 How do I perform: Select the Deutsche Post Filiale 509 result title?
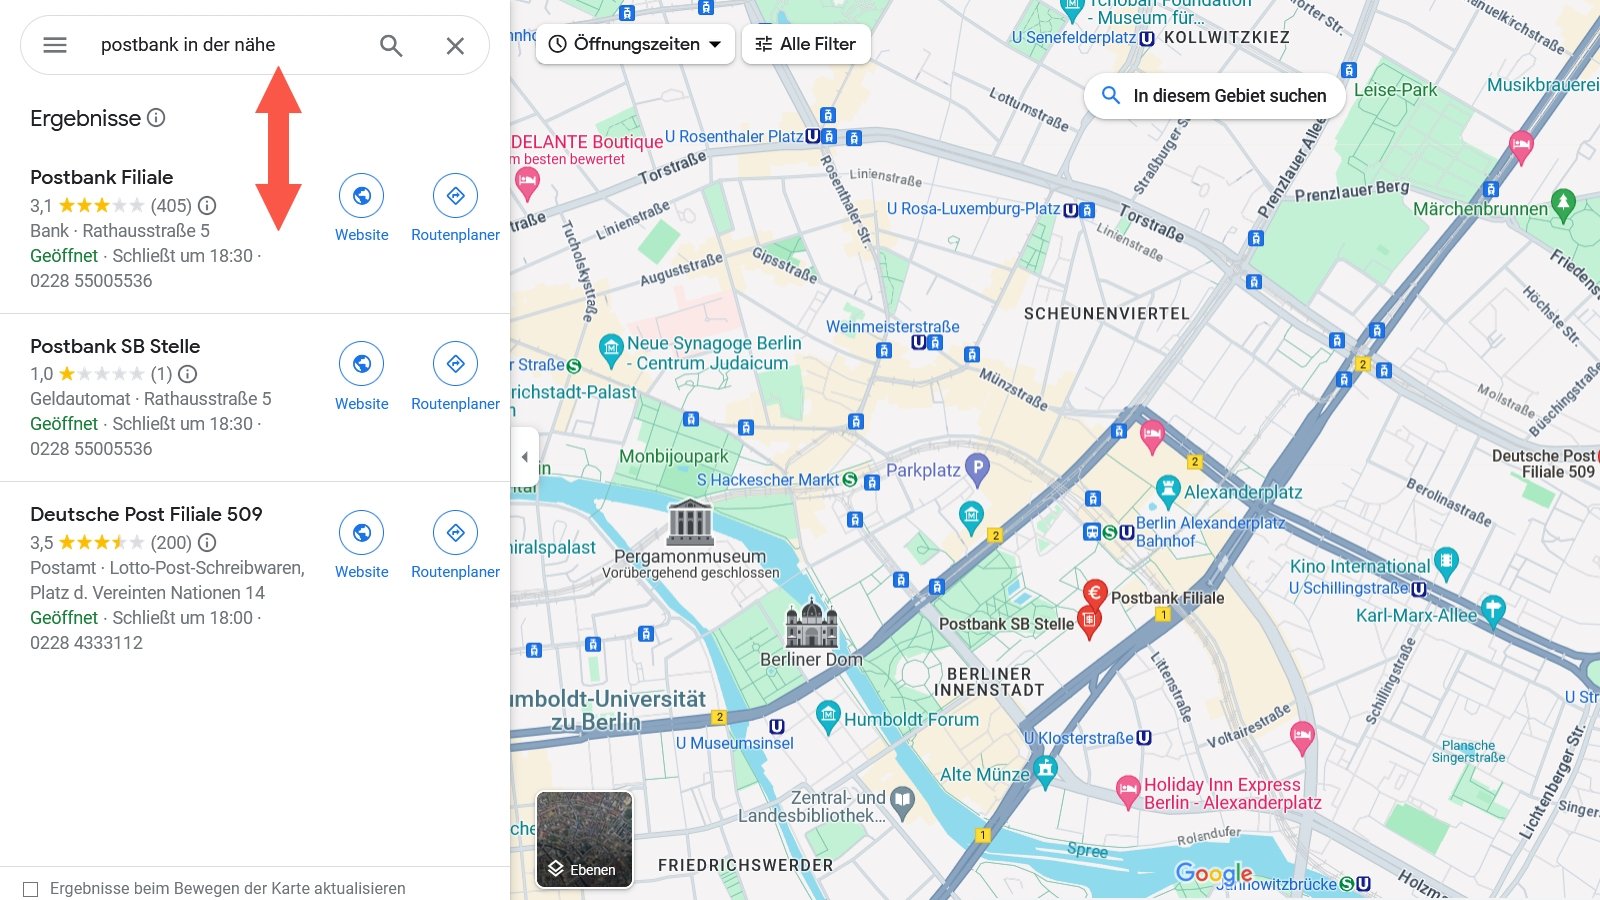tap(146, 514)
